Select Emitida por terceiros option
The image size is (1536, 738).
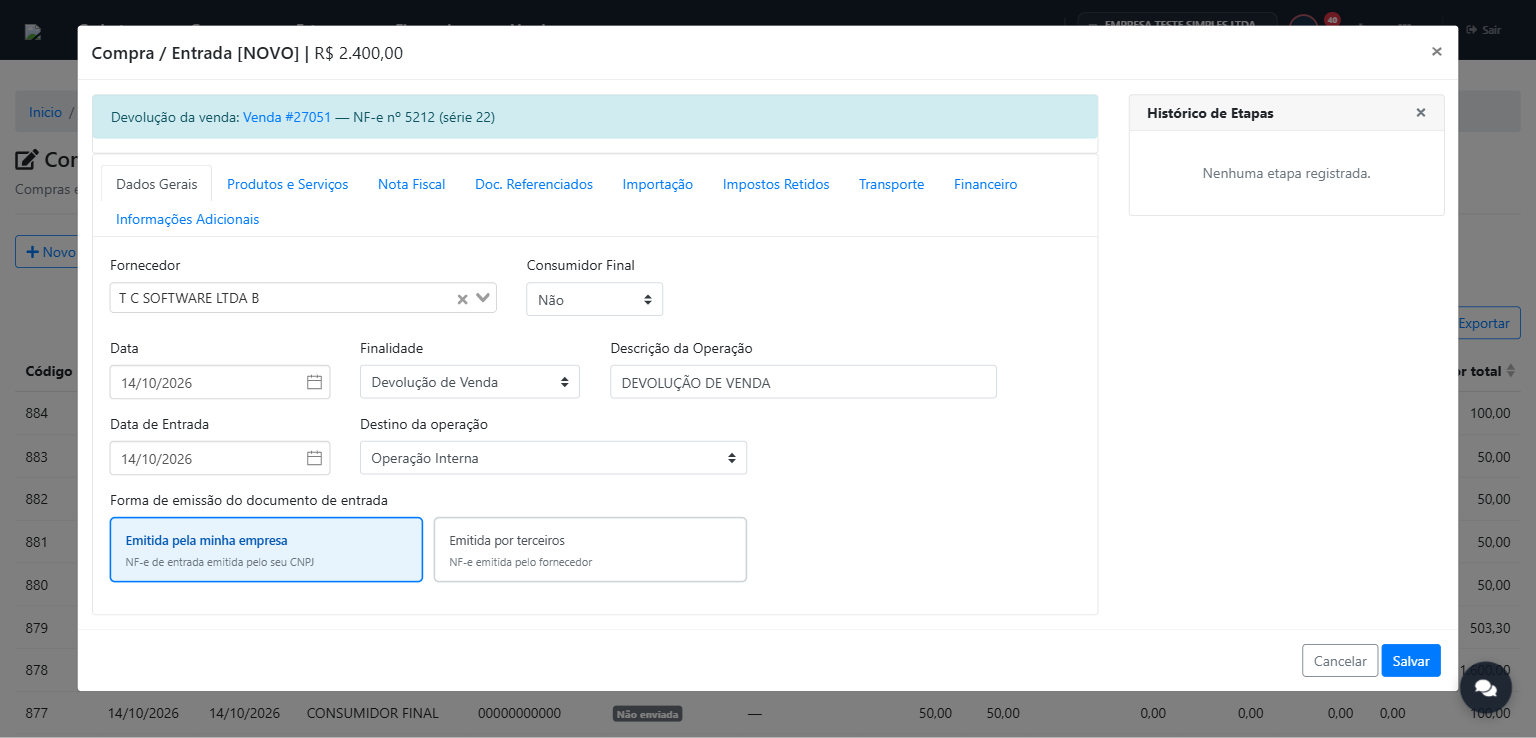[x=590, y=549]
